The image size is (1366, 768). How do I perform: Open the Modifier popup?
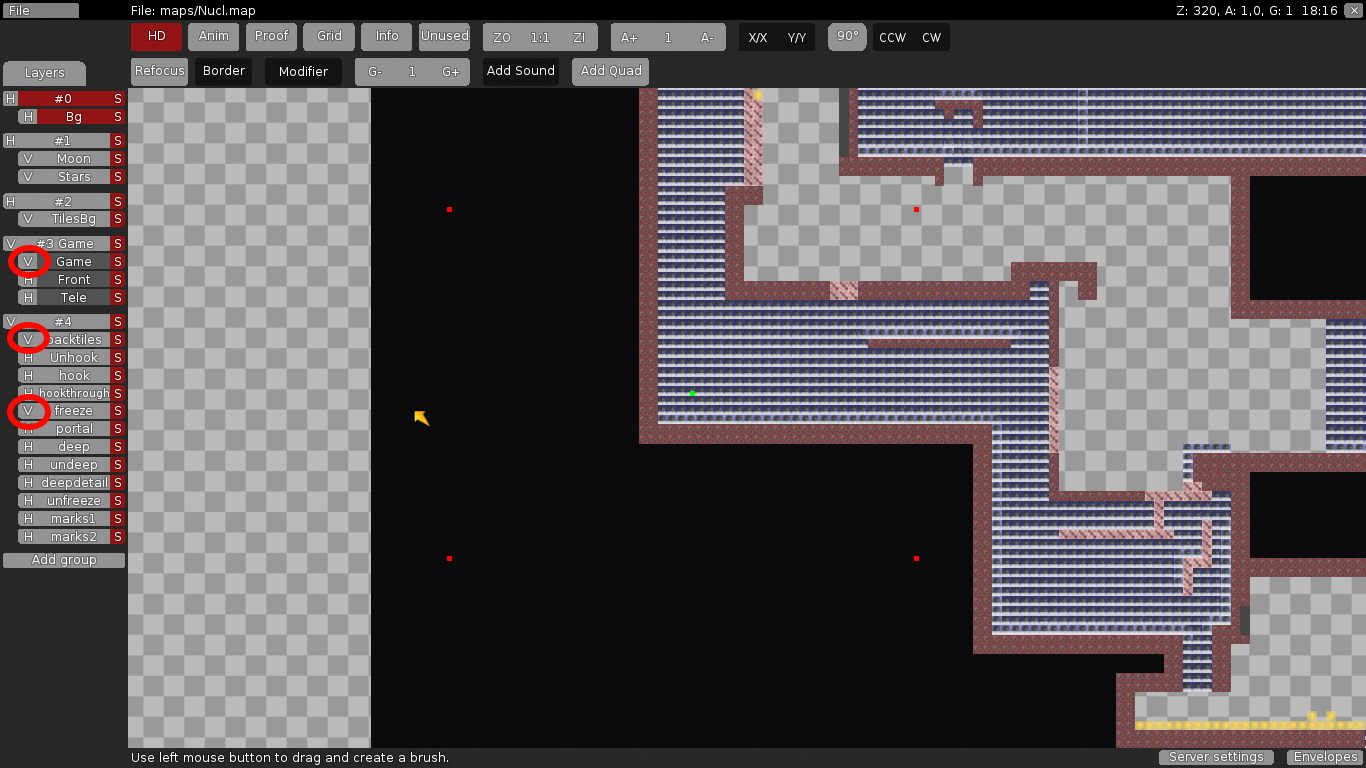pos(303,72)
